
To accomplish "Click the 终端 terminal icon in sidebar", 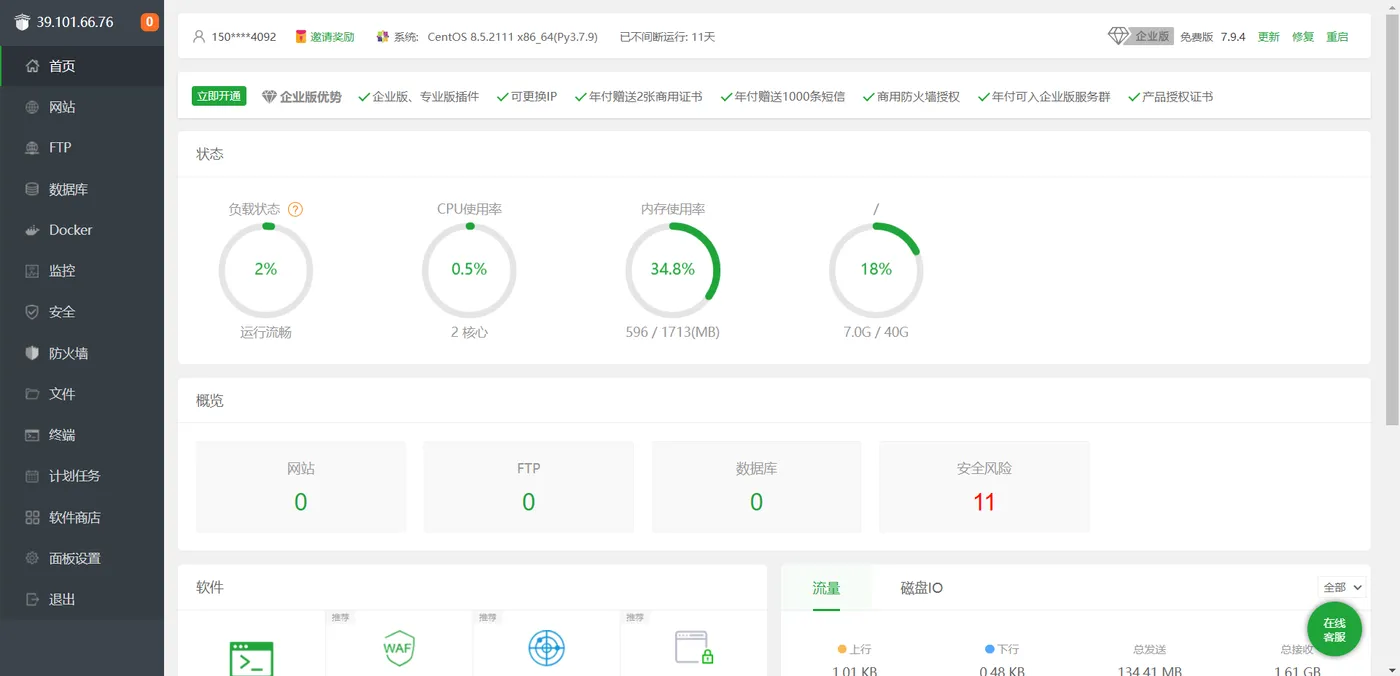I will (x=32, y=435).
